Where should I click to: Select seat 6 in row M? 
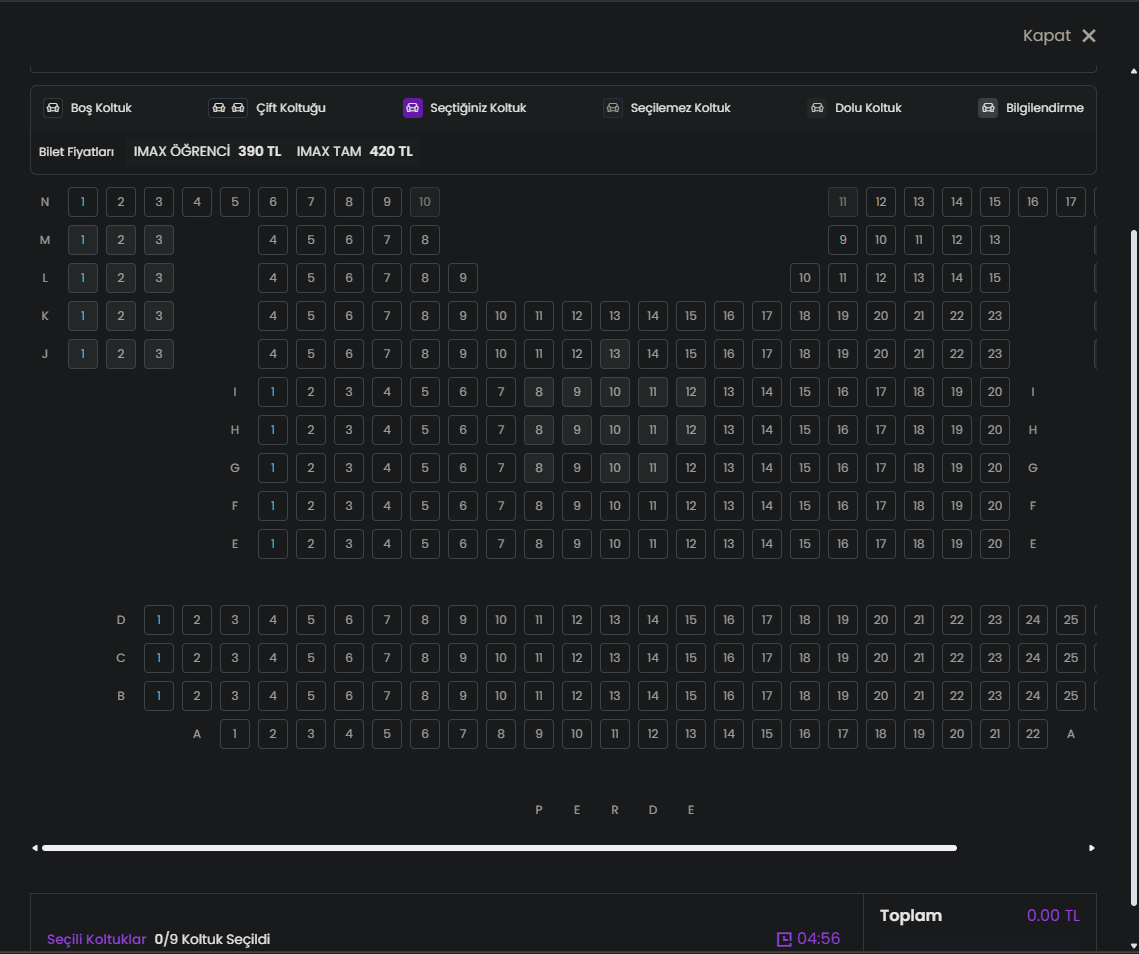click(349, 240)
